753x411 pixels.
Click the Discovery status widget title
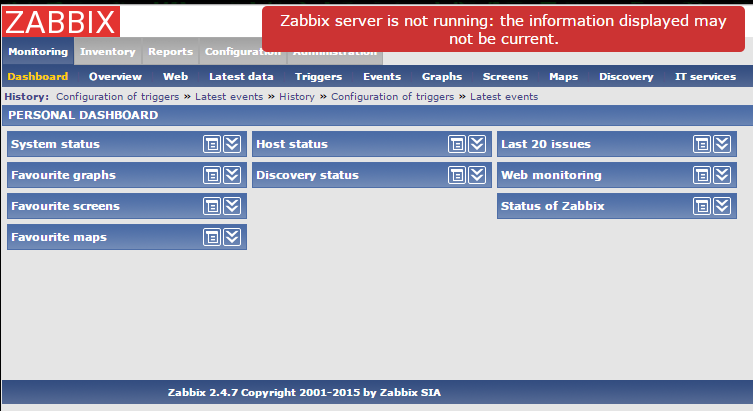[x=307, y=175]
